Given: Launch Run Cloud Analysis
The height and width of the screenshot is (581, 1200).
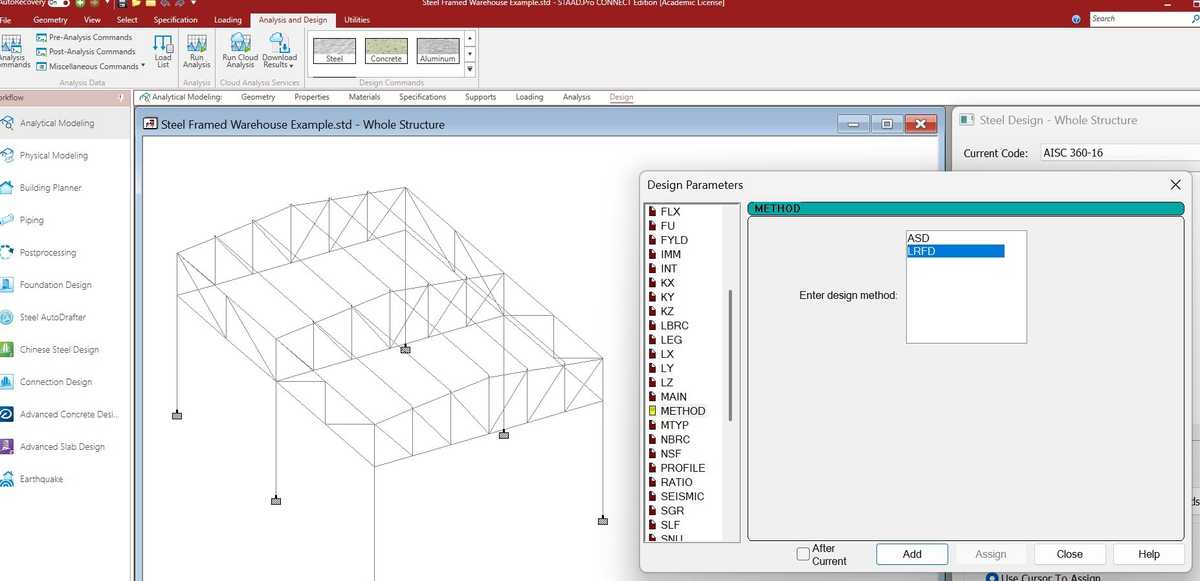Looking at the screenshot, I should 240,50.
